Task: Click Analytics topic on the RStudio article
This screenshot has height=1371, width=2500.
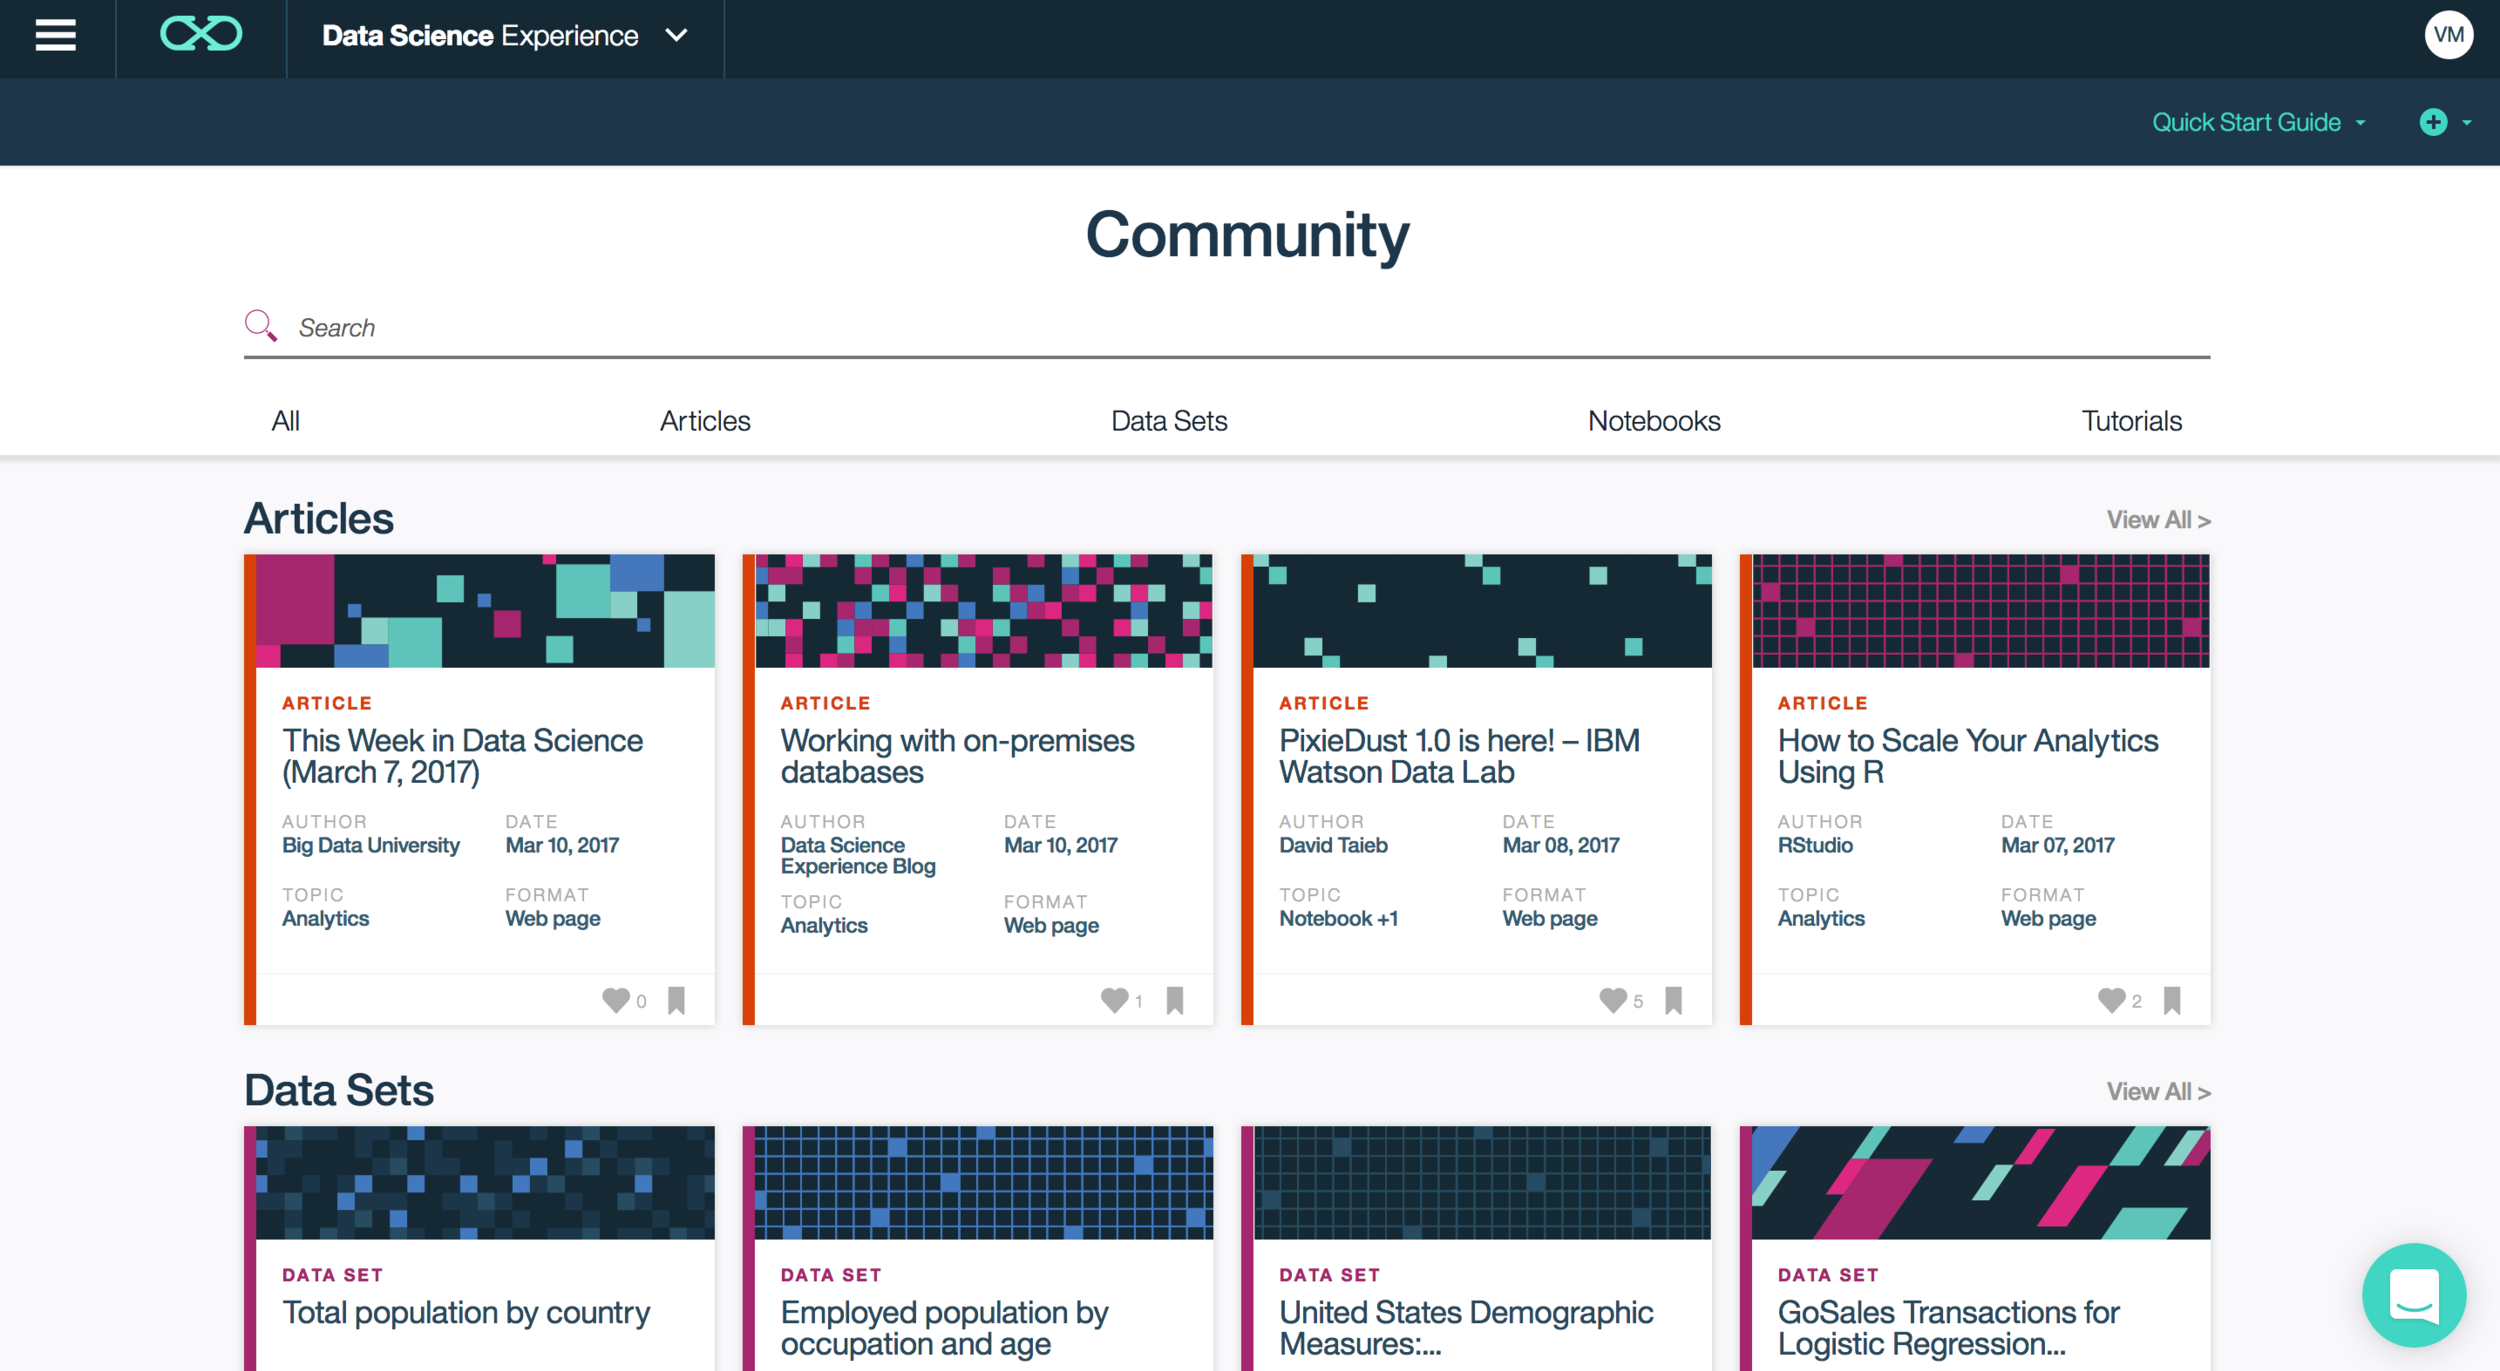Action: [x=1821, y=919]
